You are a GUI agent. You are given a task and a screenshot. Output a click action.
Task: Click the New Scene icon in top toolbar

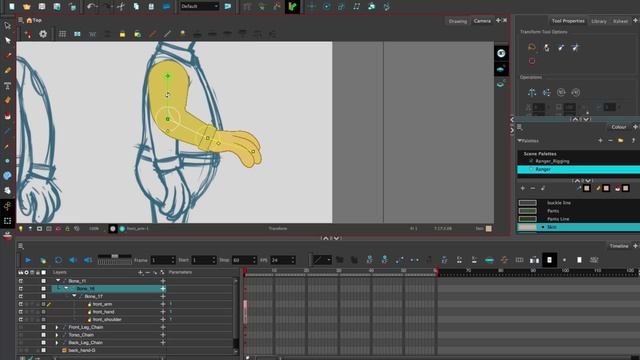pos(11,6)
